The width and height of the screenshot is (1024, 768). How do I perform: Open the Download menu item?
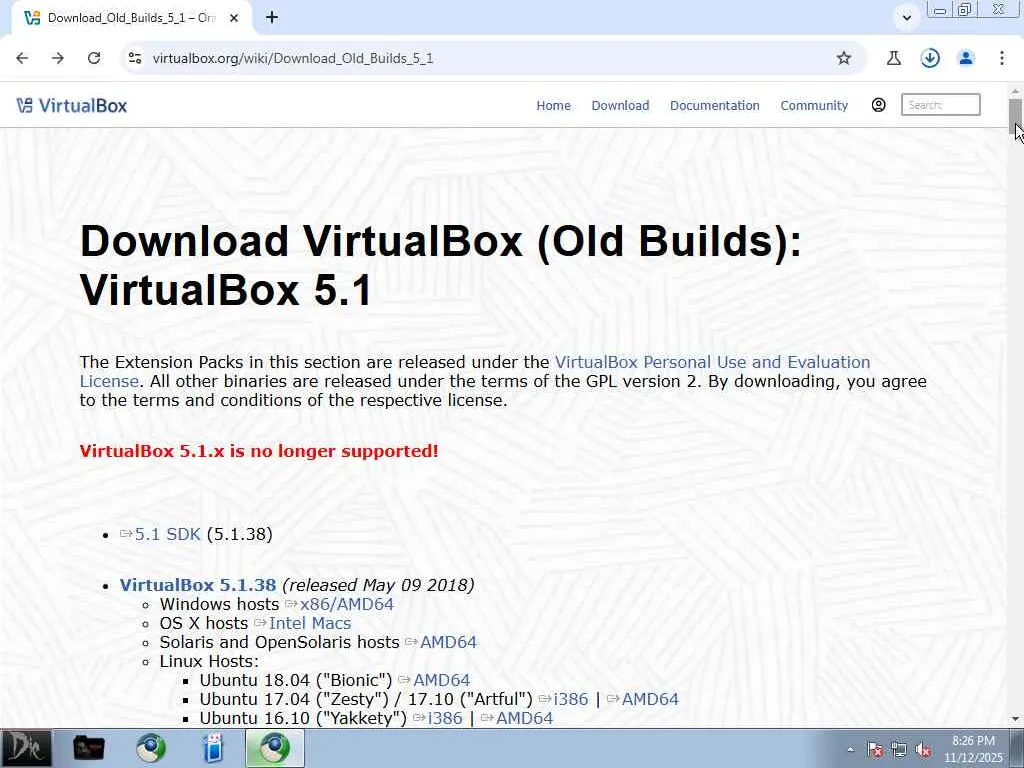[620, 105]
